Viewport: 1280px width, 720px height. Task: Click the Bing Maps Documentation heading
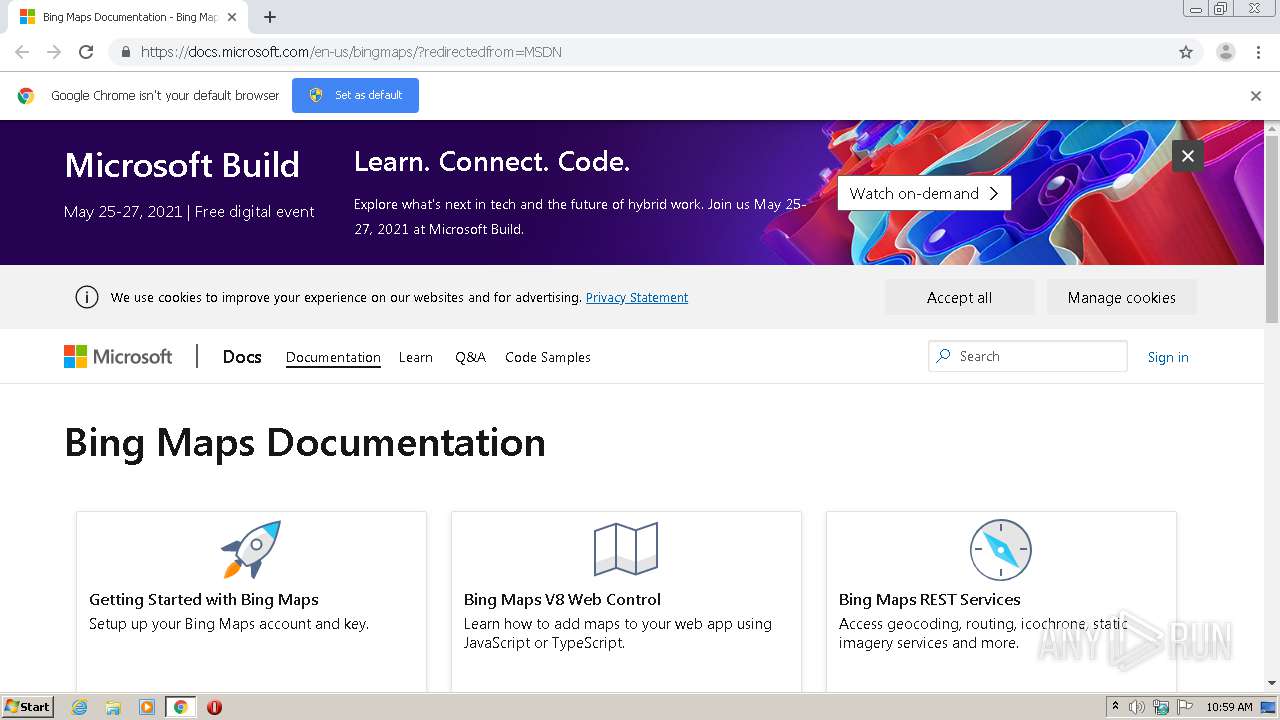click(x=305, y=442)
